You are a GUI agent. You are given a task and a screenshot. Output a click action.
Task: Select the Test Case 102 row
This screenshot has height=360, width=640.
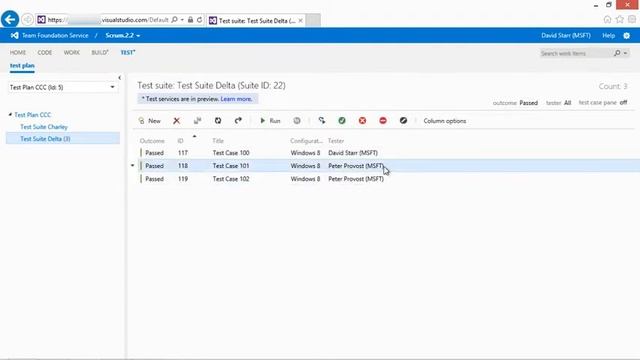(x=386, y=179)
